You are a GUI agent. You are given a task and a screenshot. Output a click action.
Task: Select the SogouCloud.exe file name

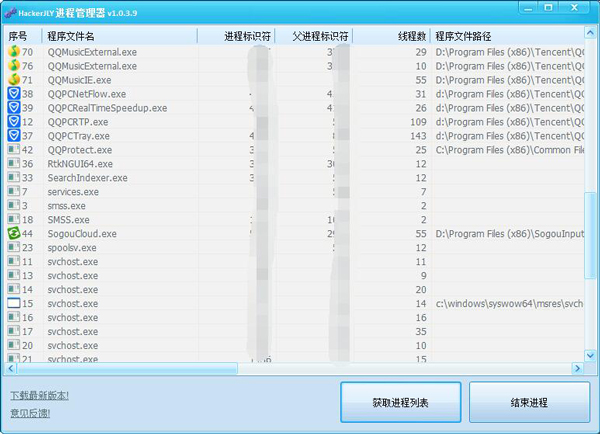(x=82, y=233)
